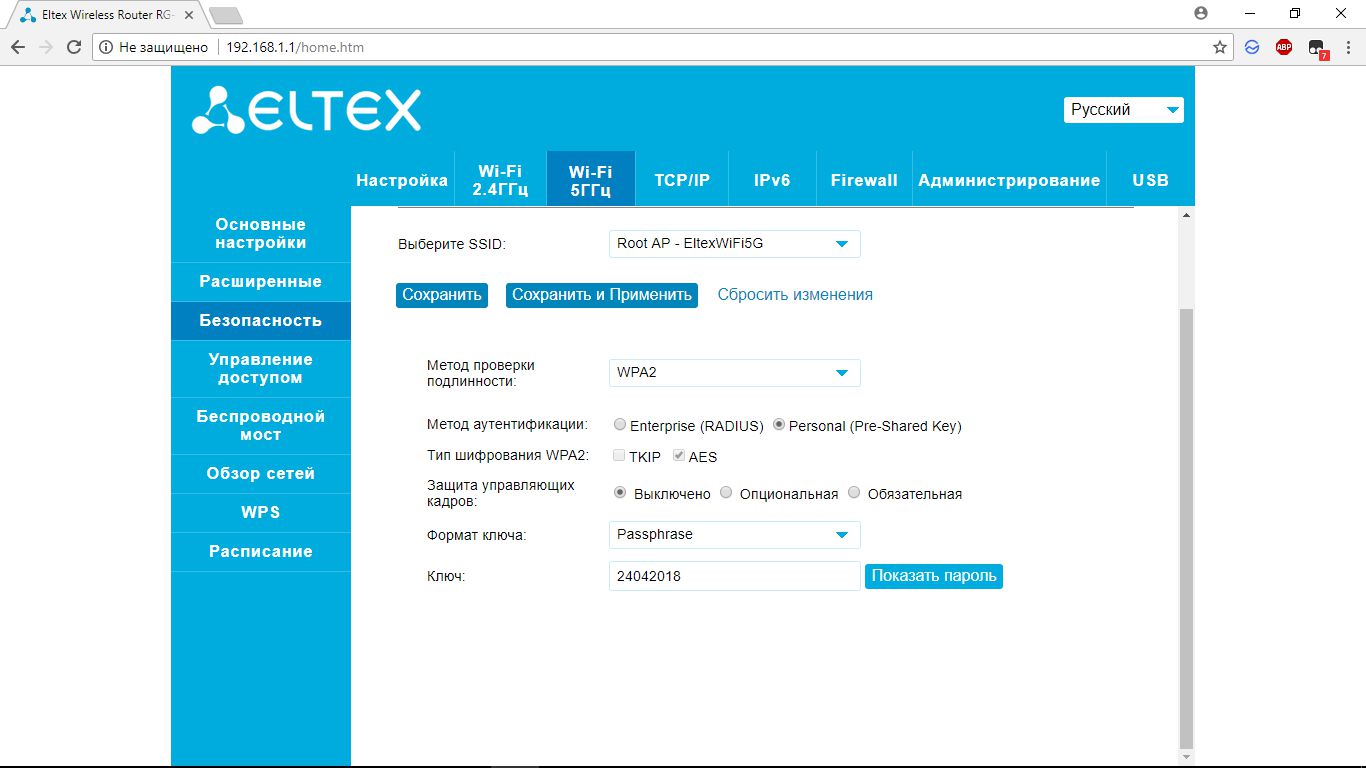This screenshot has height=768, width=1366.
Task: Toggle the TKIP encryption checkbox
Action: point(620,456)
